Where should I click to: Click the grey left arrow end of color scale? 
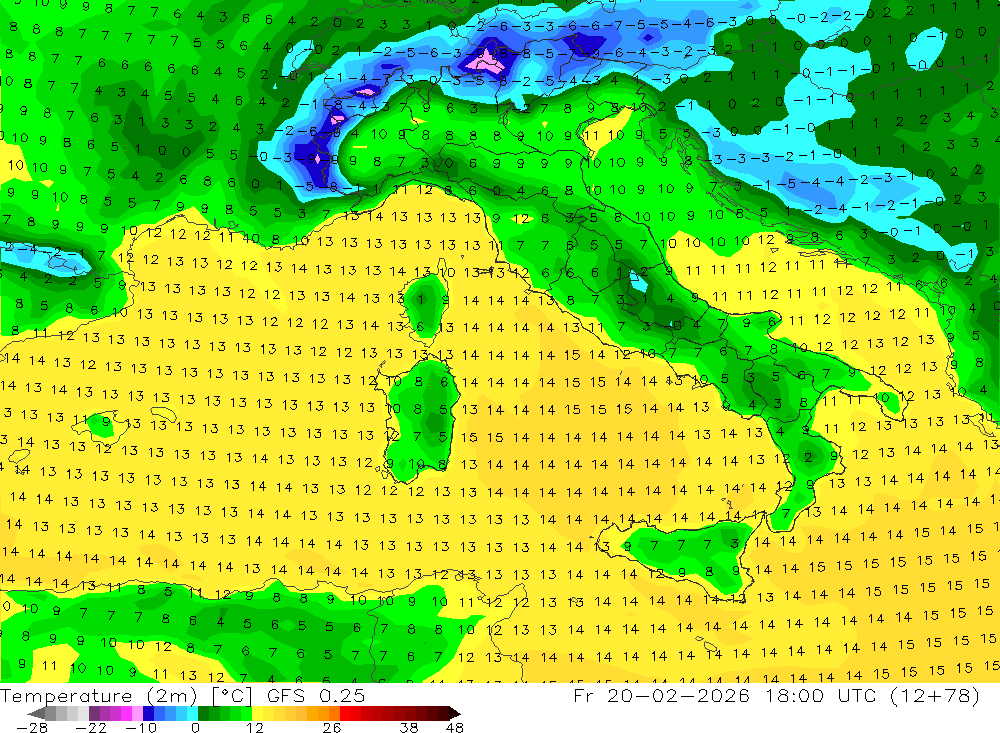pos(37,713)
